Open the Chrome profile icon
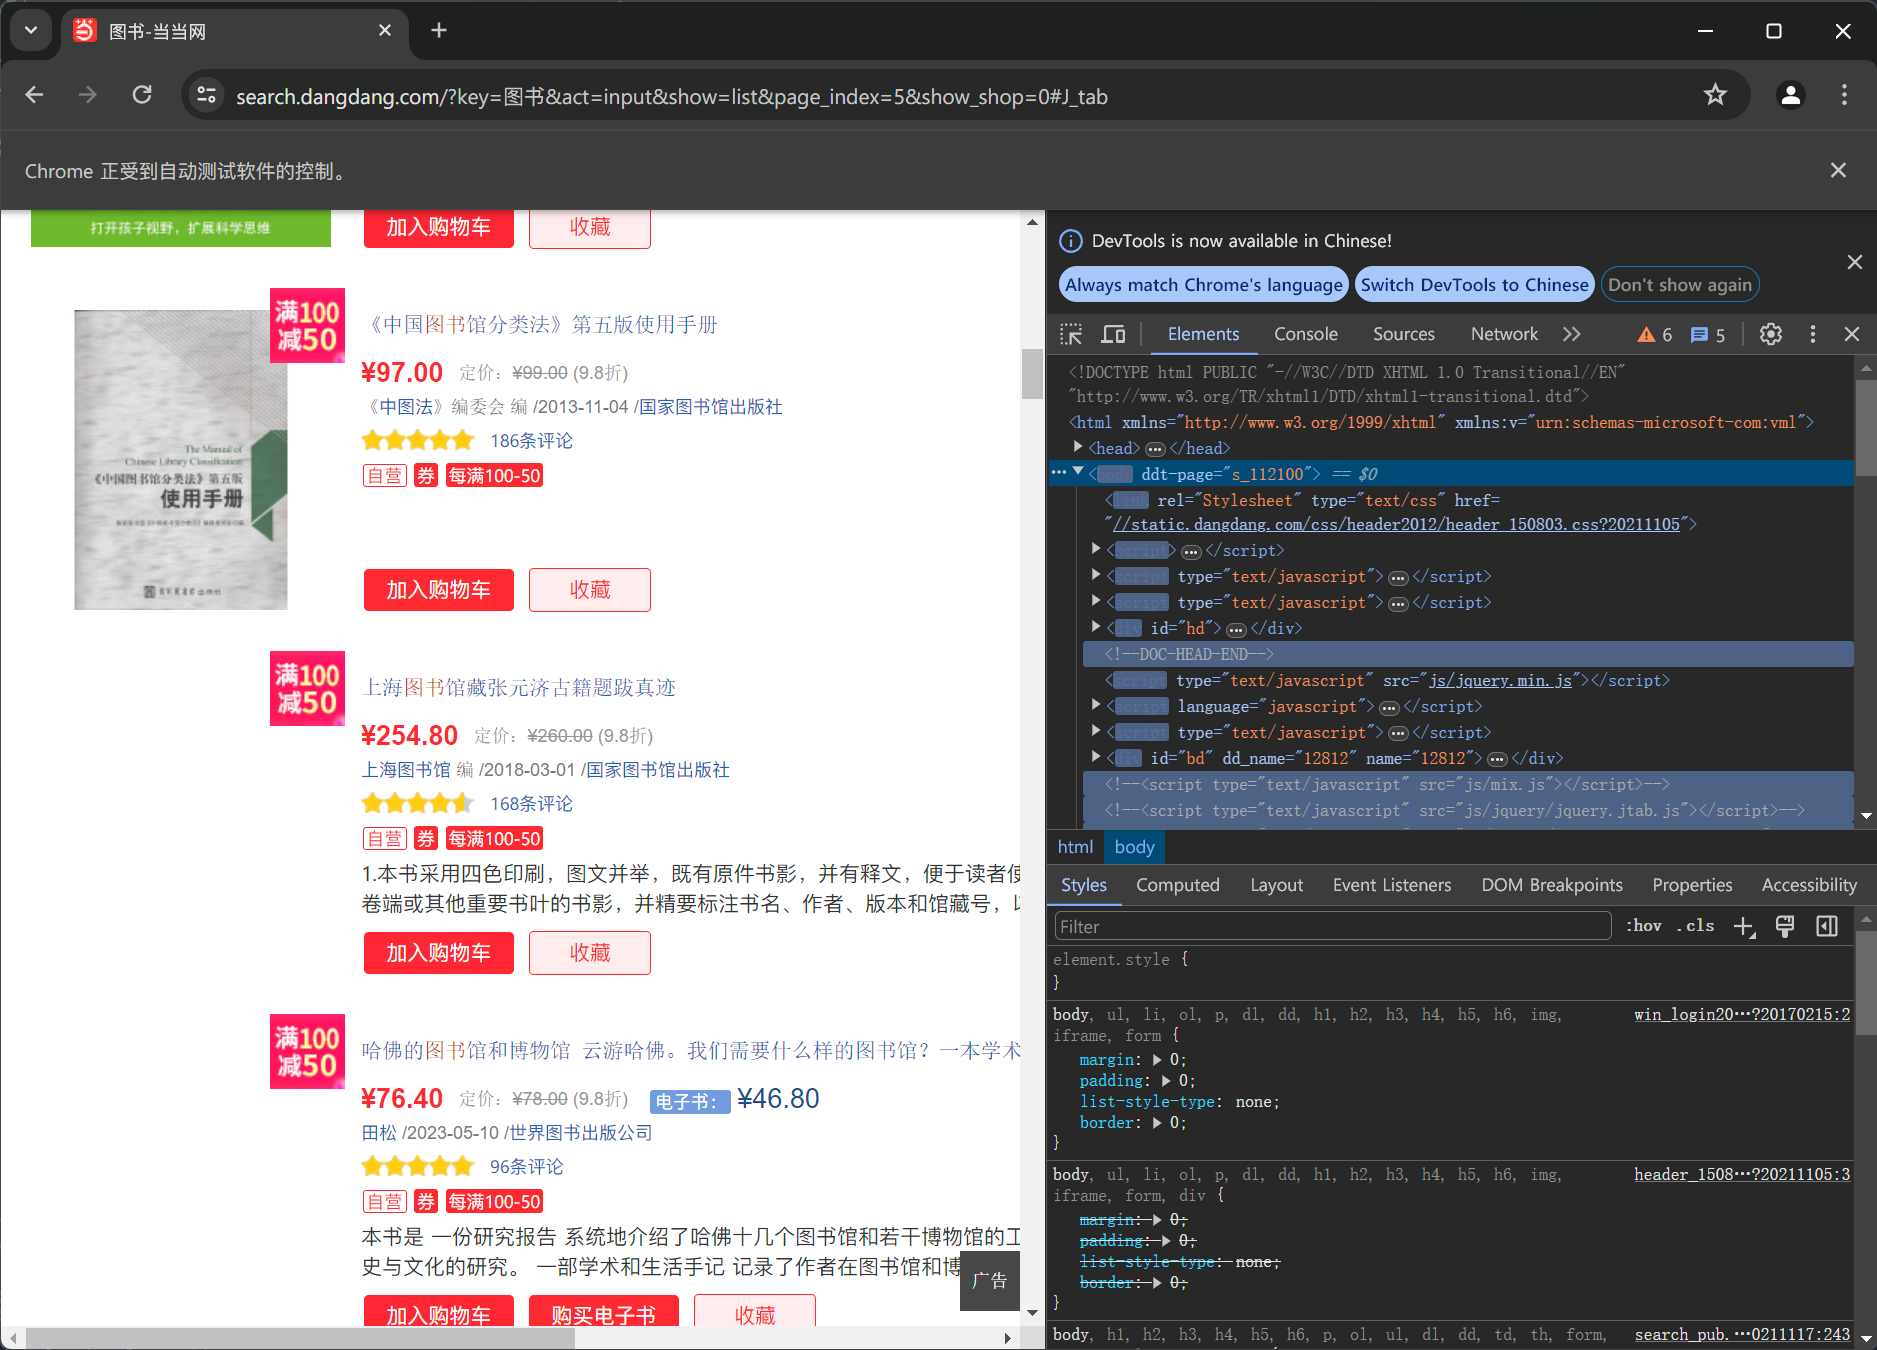The height and width of the screenshot is (1350, 1877). (1791, 95)
